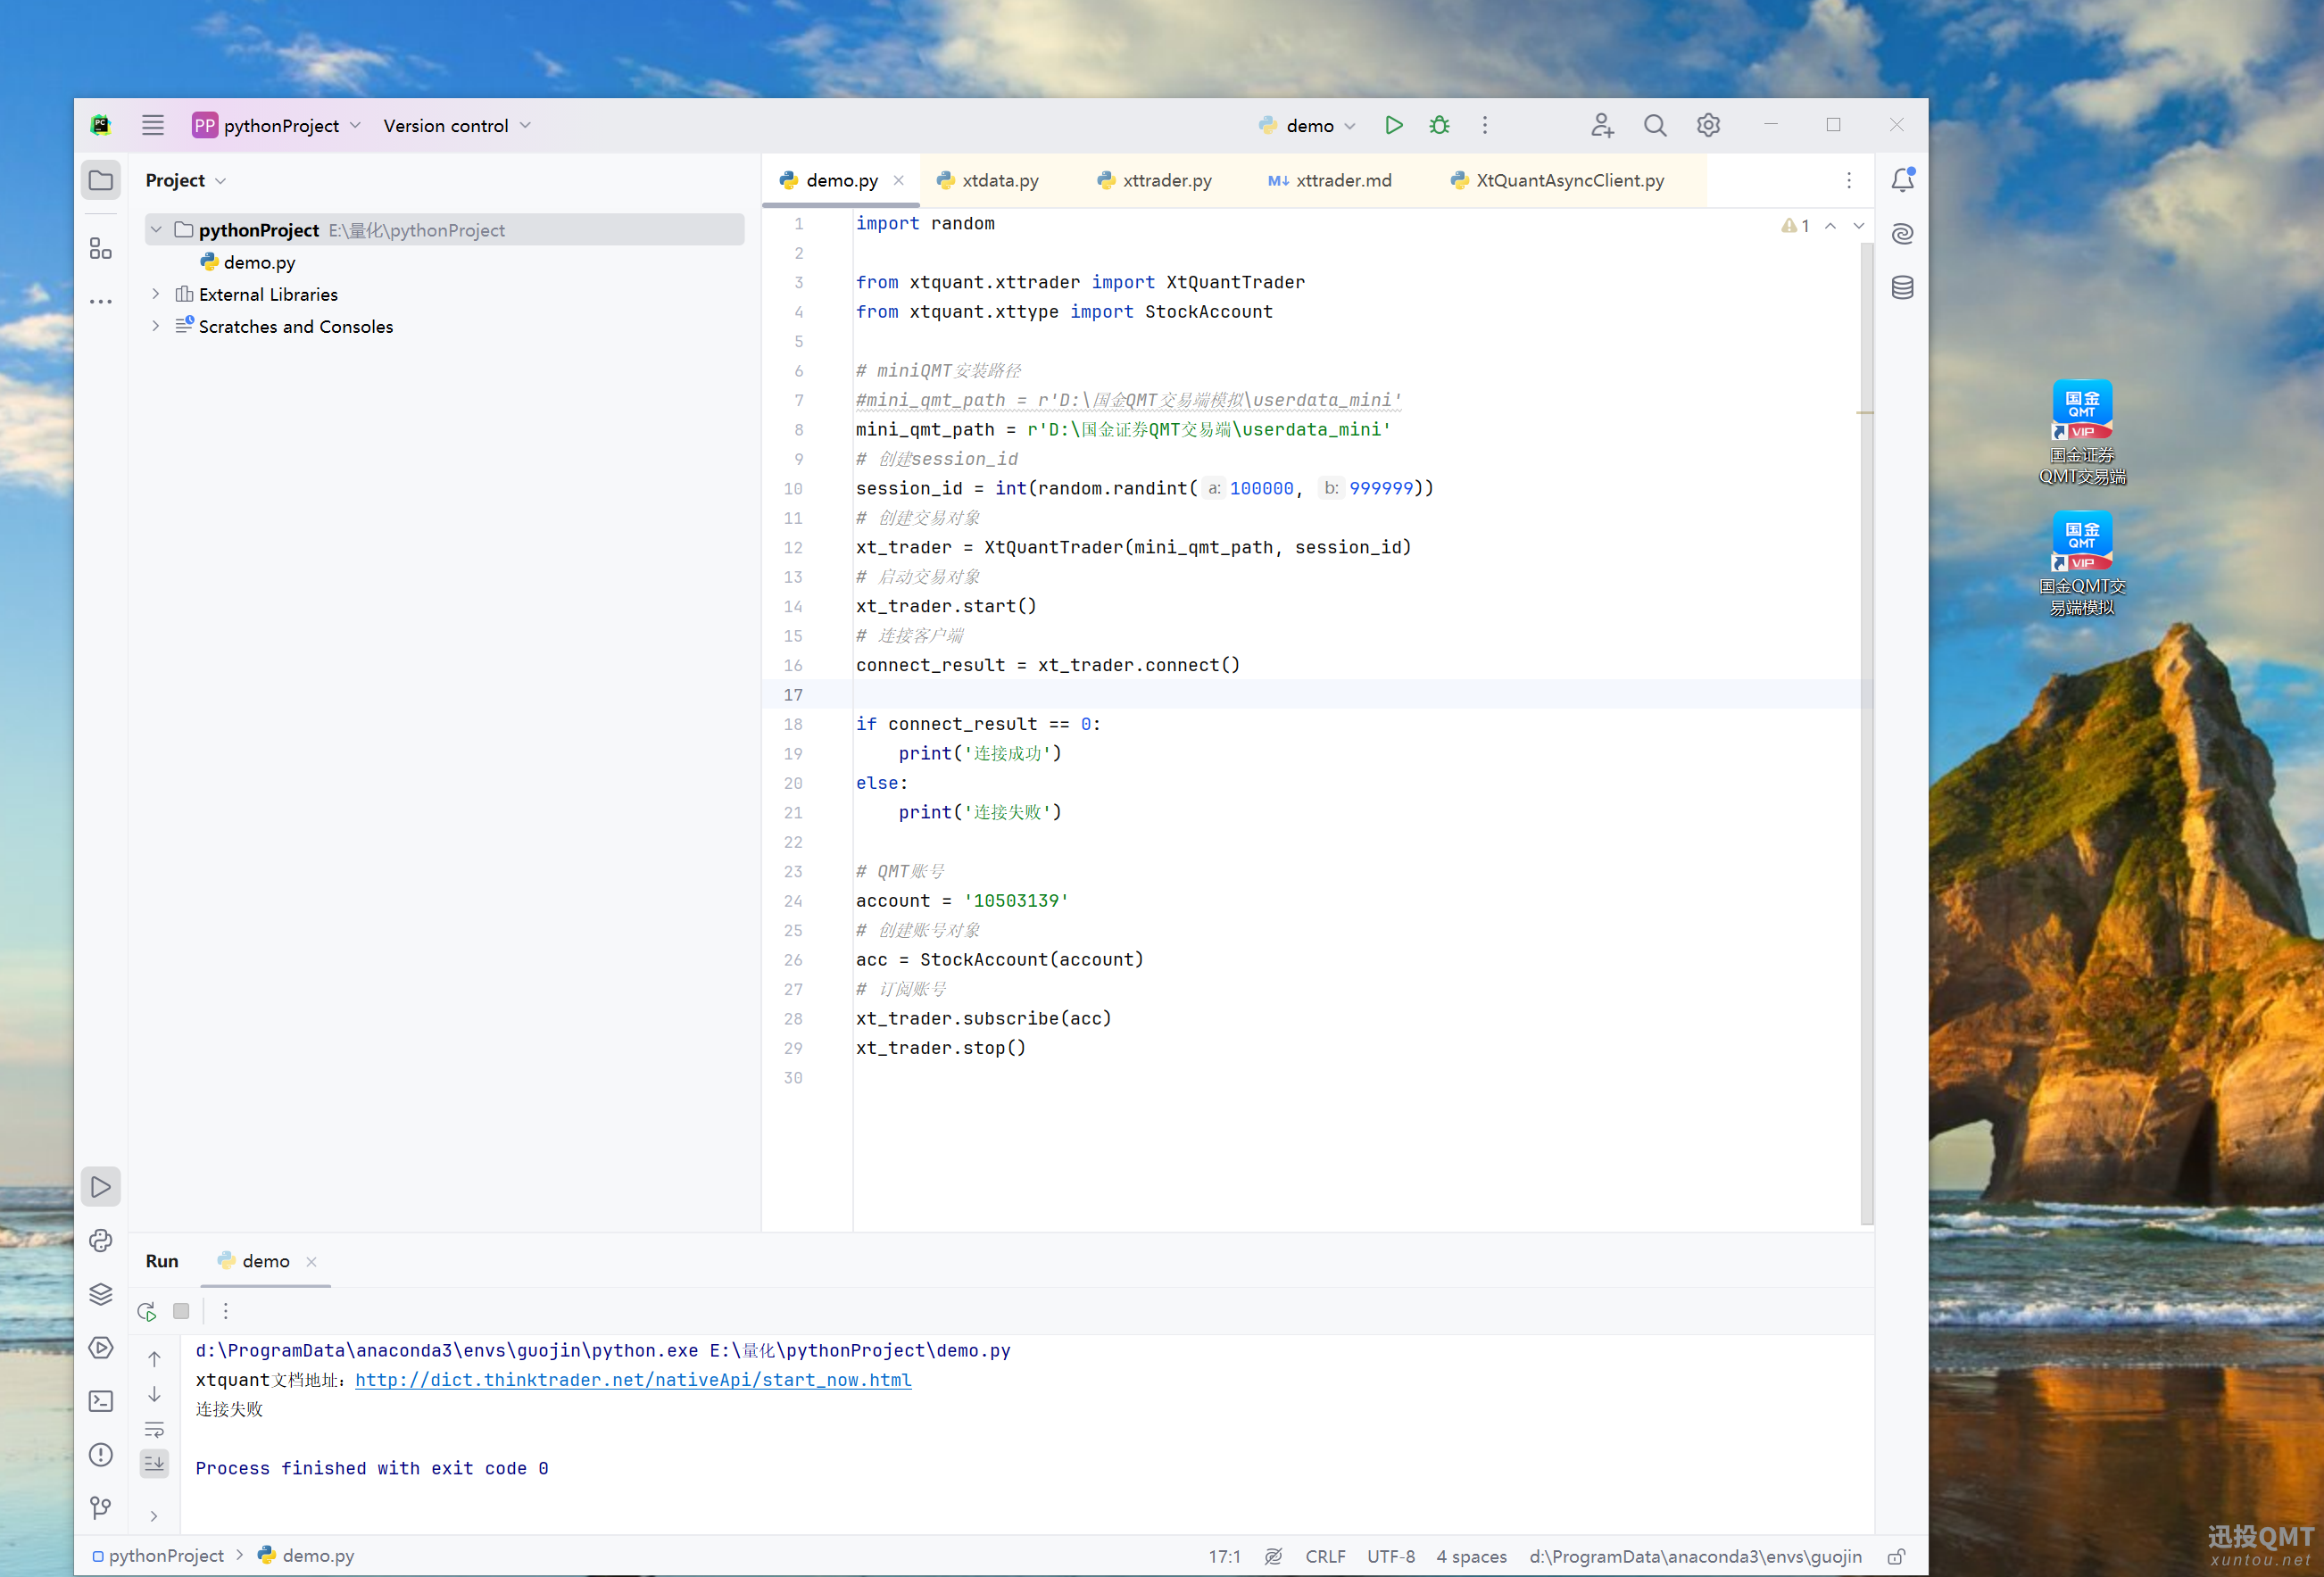Image resolution: width=2324 pixels, height=1577 pixels.
Task: Open 国金QMT交易端模拟 desktop shortcut
Action: 2082,563
